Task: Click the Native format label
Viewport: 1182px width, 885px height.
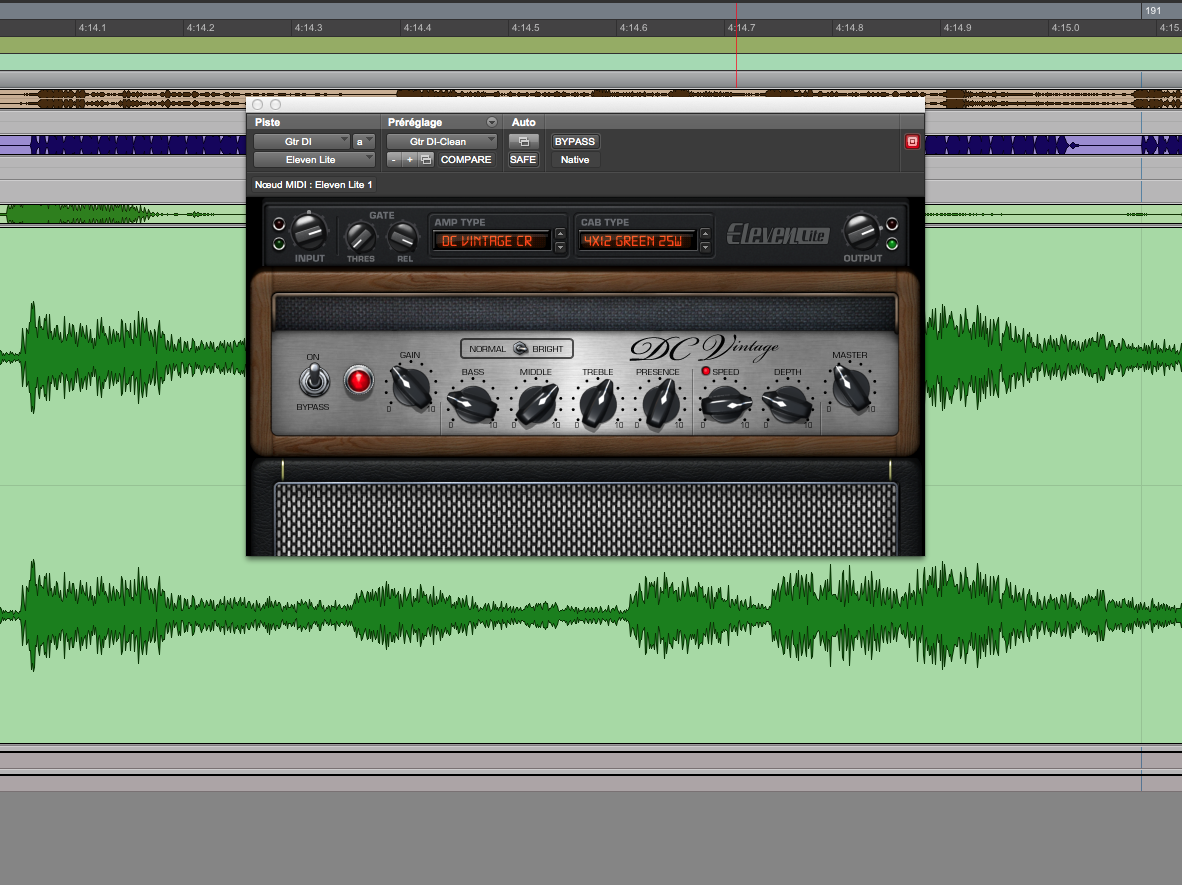Action: (575, 160)
